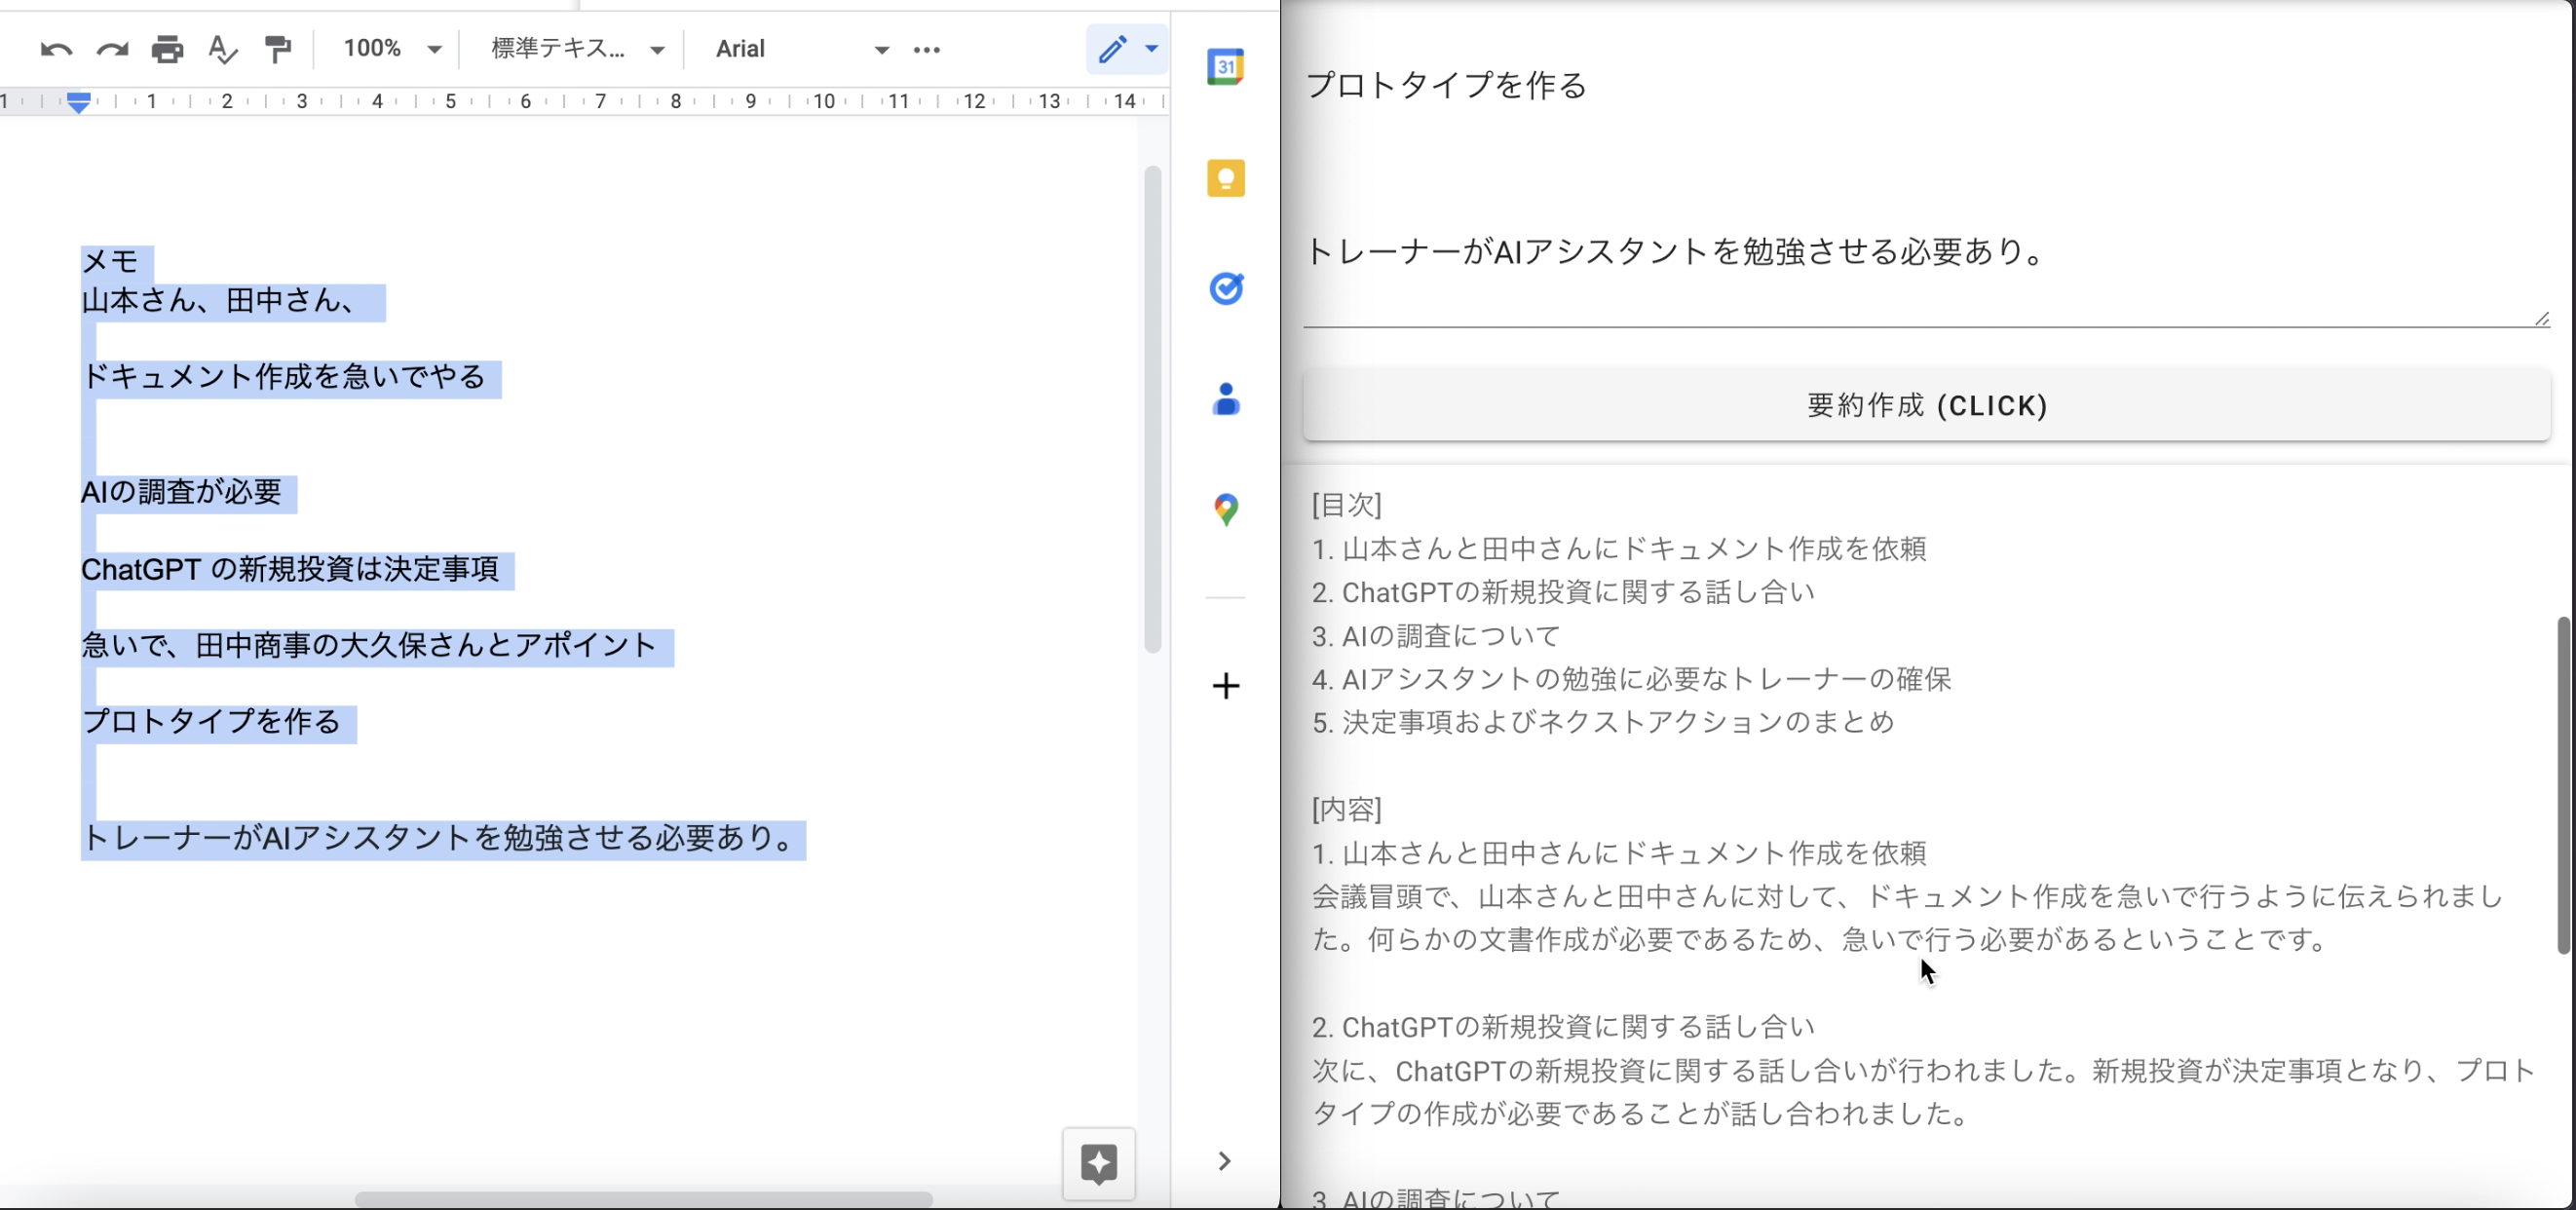Click the Spell check icon

coord(222,49)
